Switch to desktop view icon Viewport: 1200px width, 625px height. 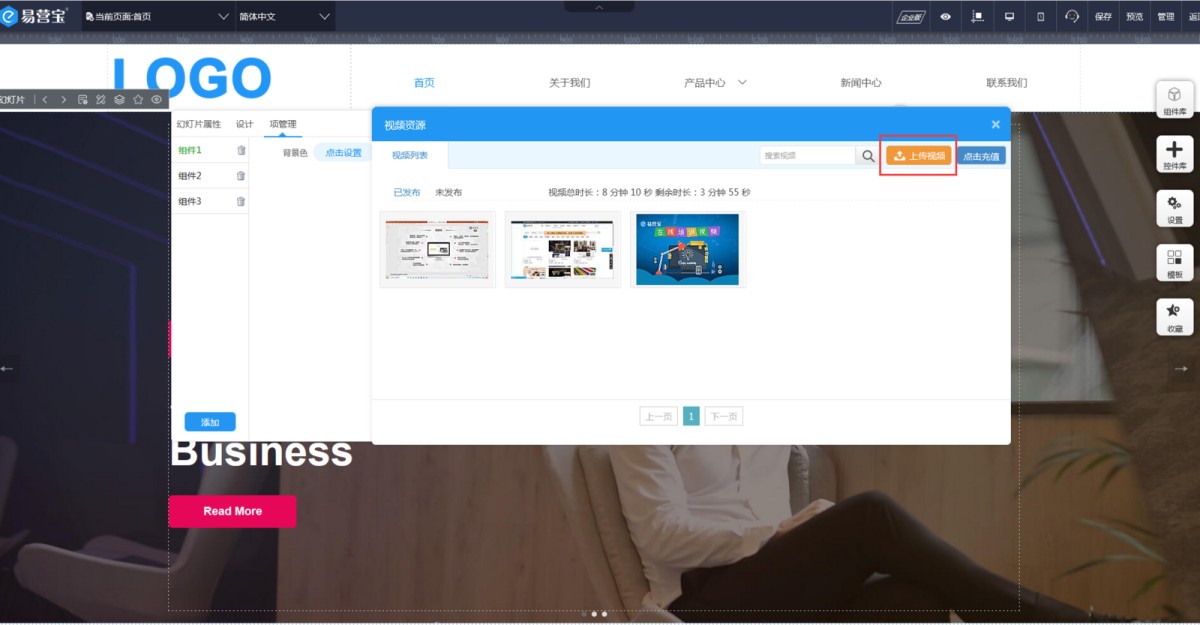tap(1009, 17)
